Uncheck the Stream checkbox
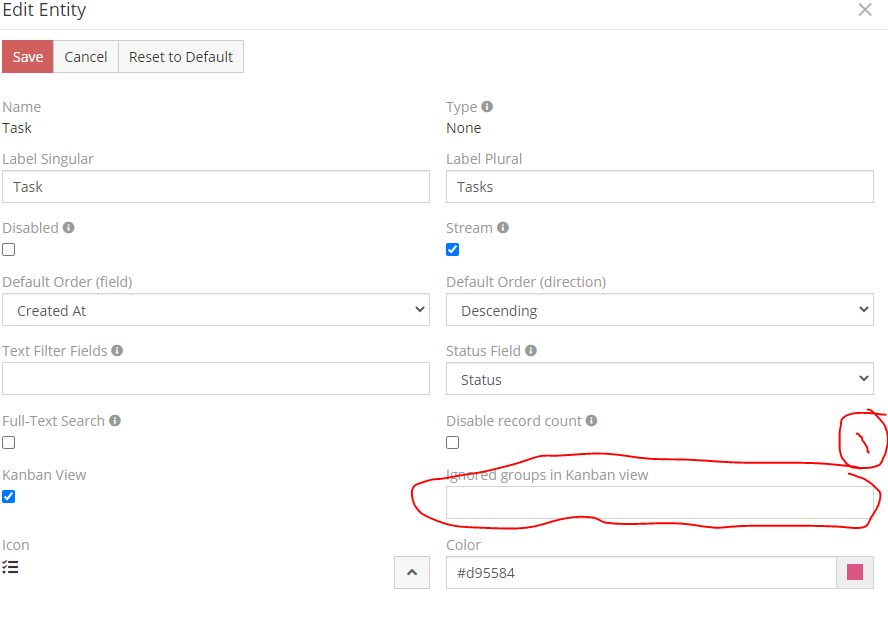Screen dimensions: 888x632 click(x=453, y=250)
